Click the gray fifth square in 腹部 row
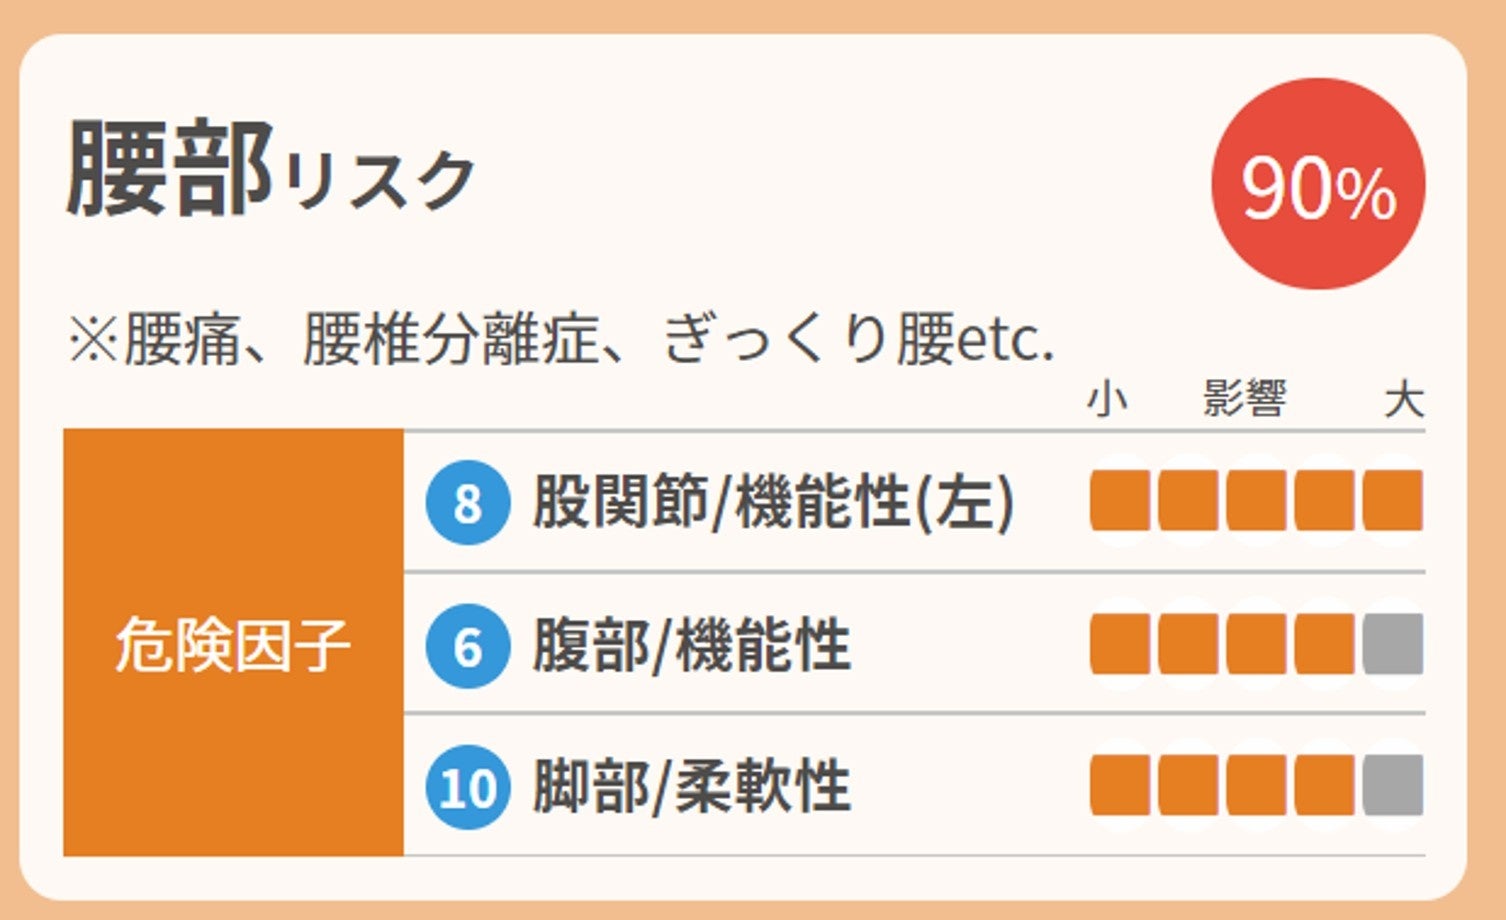This screenshot has width=1506, height=920. pyautogui.click(x=1392, y=645)
